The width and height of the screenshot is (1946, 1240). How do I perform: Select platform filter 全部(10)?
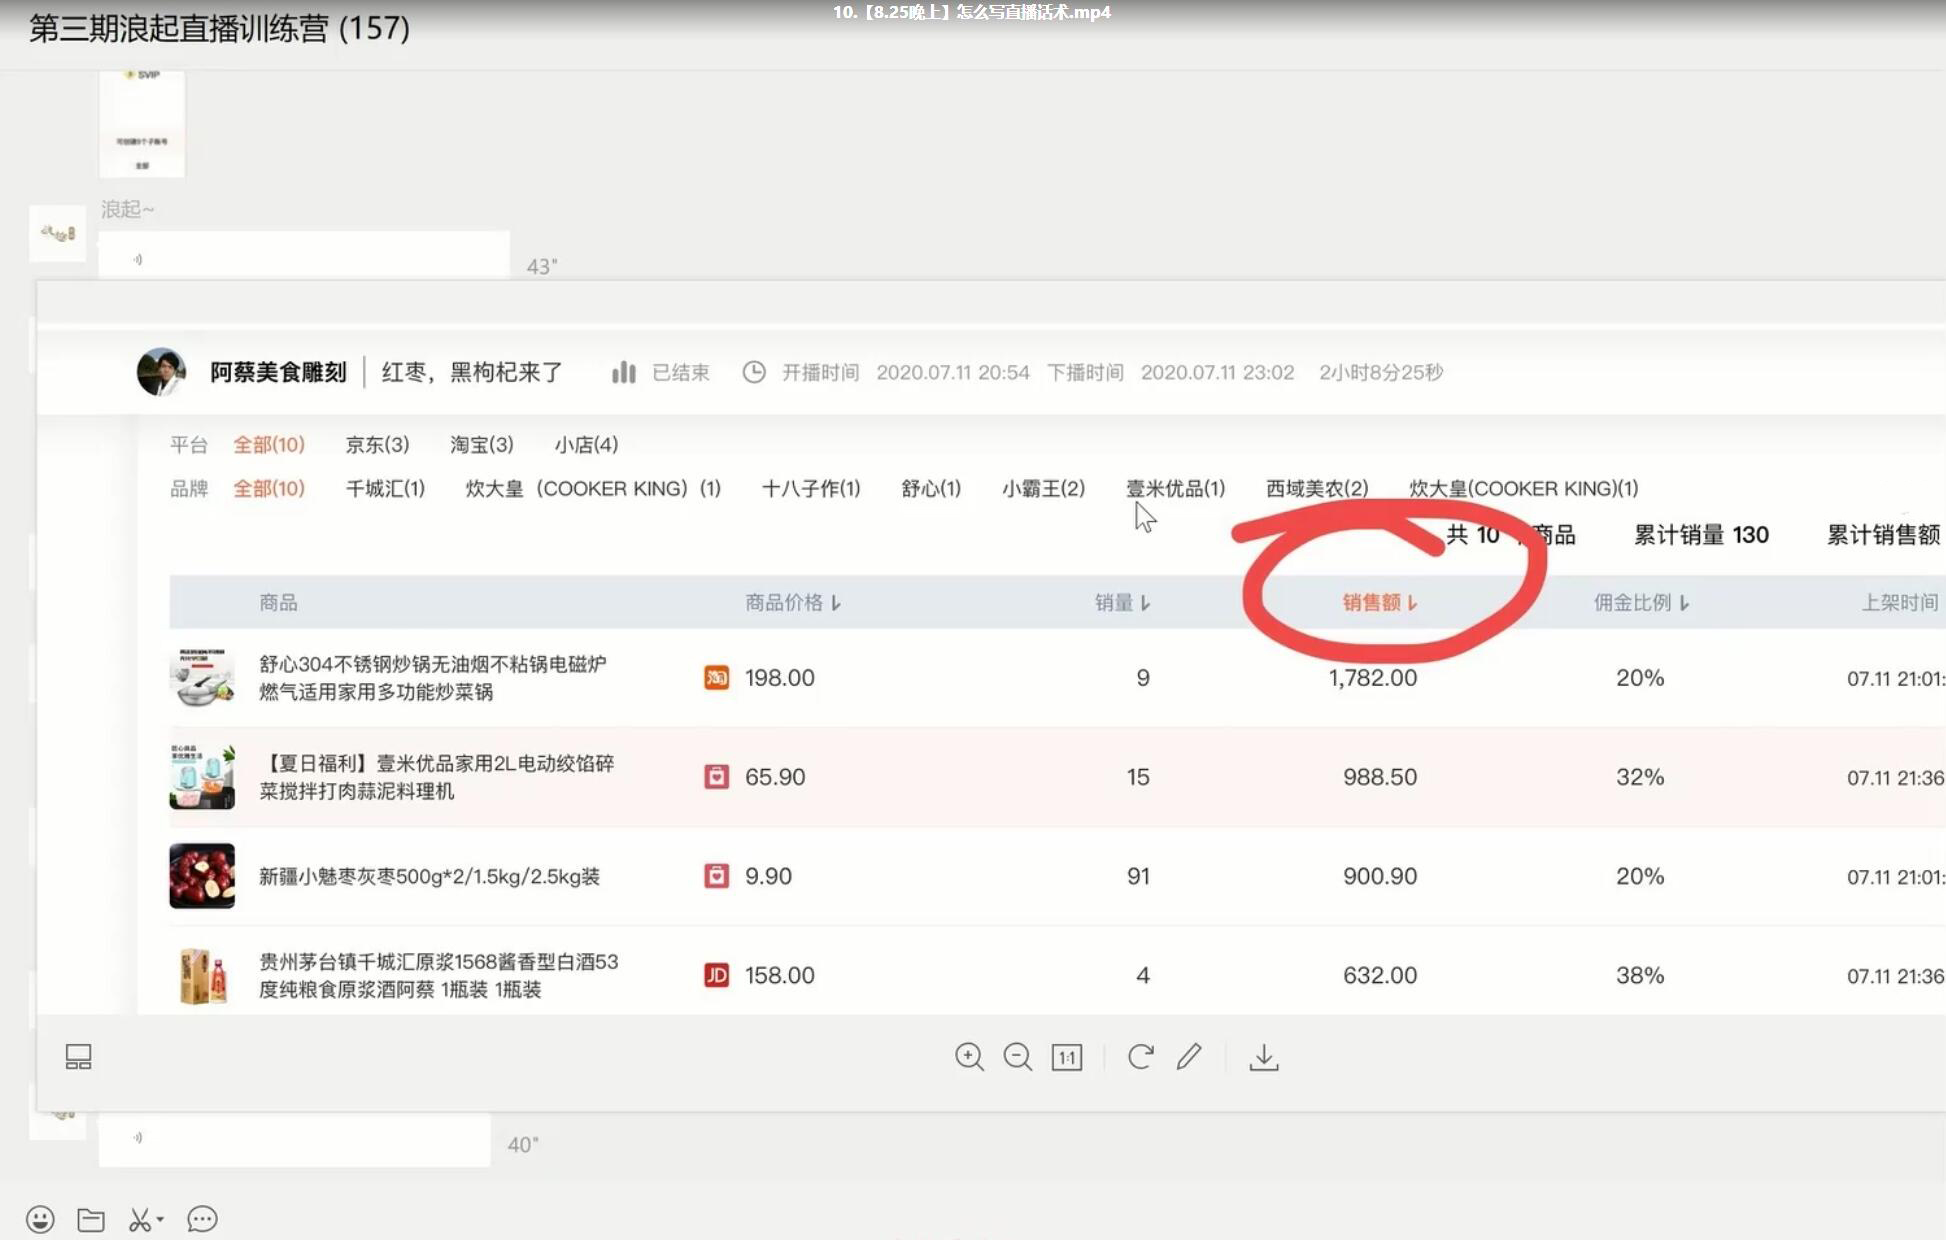[269, 444]
